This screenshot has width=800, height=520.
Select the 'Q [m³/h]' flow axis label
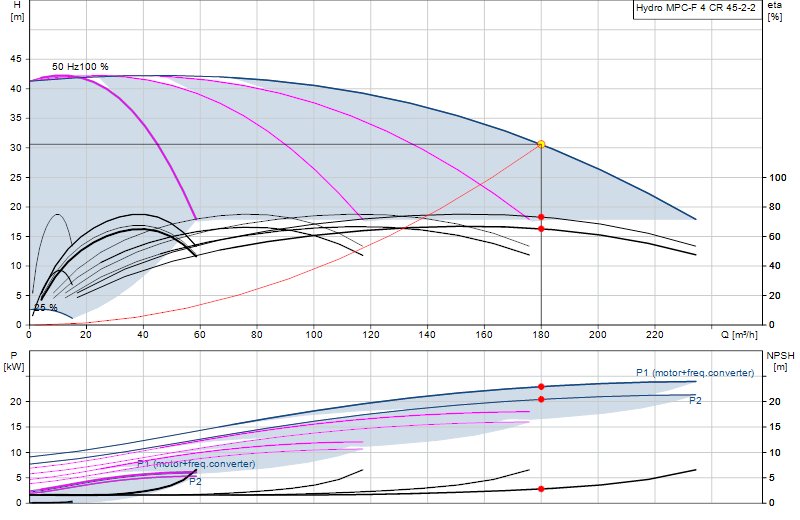(x=739, y=335)
